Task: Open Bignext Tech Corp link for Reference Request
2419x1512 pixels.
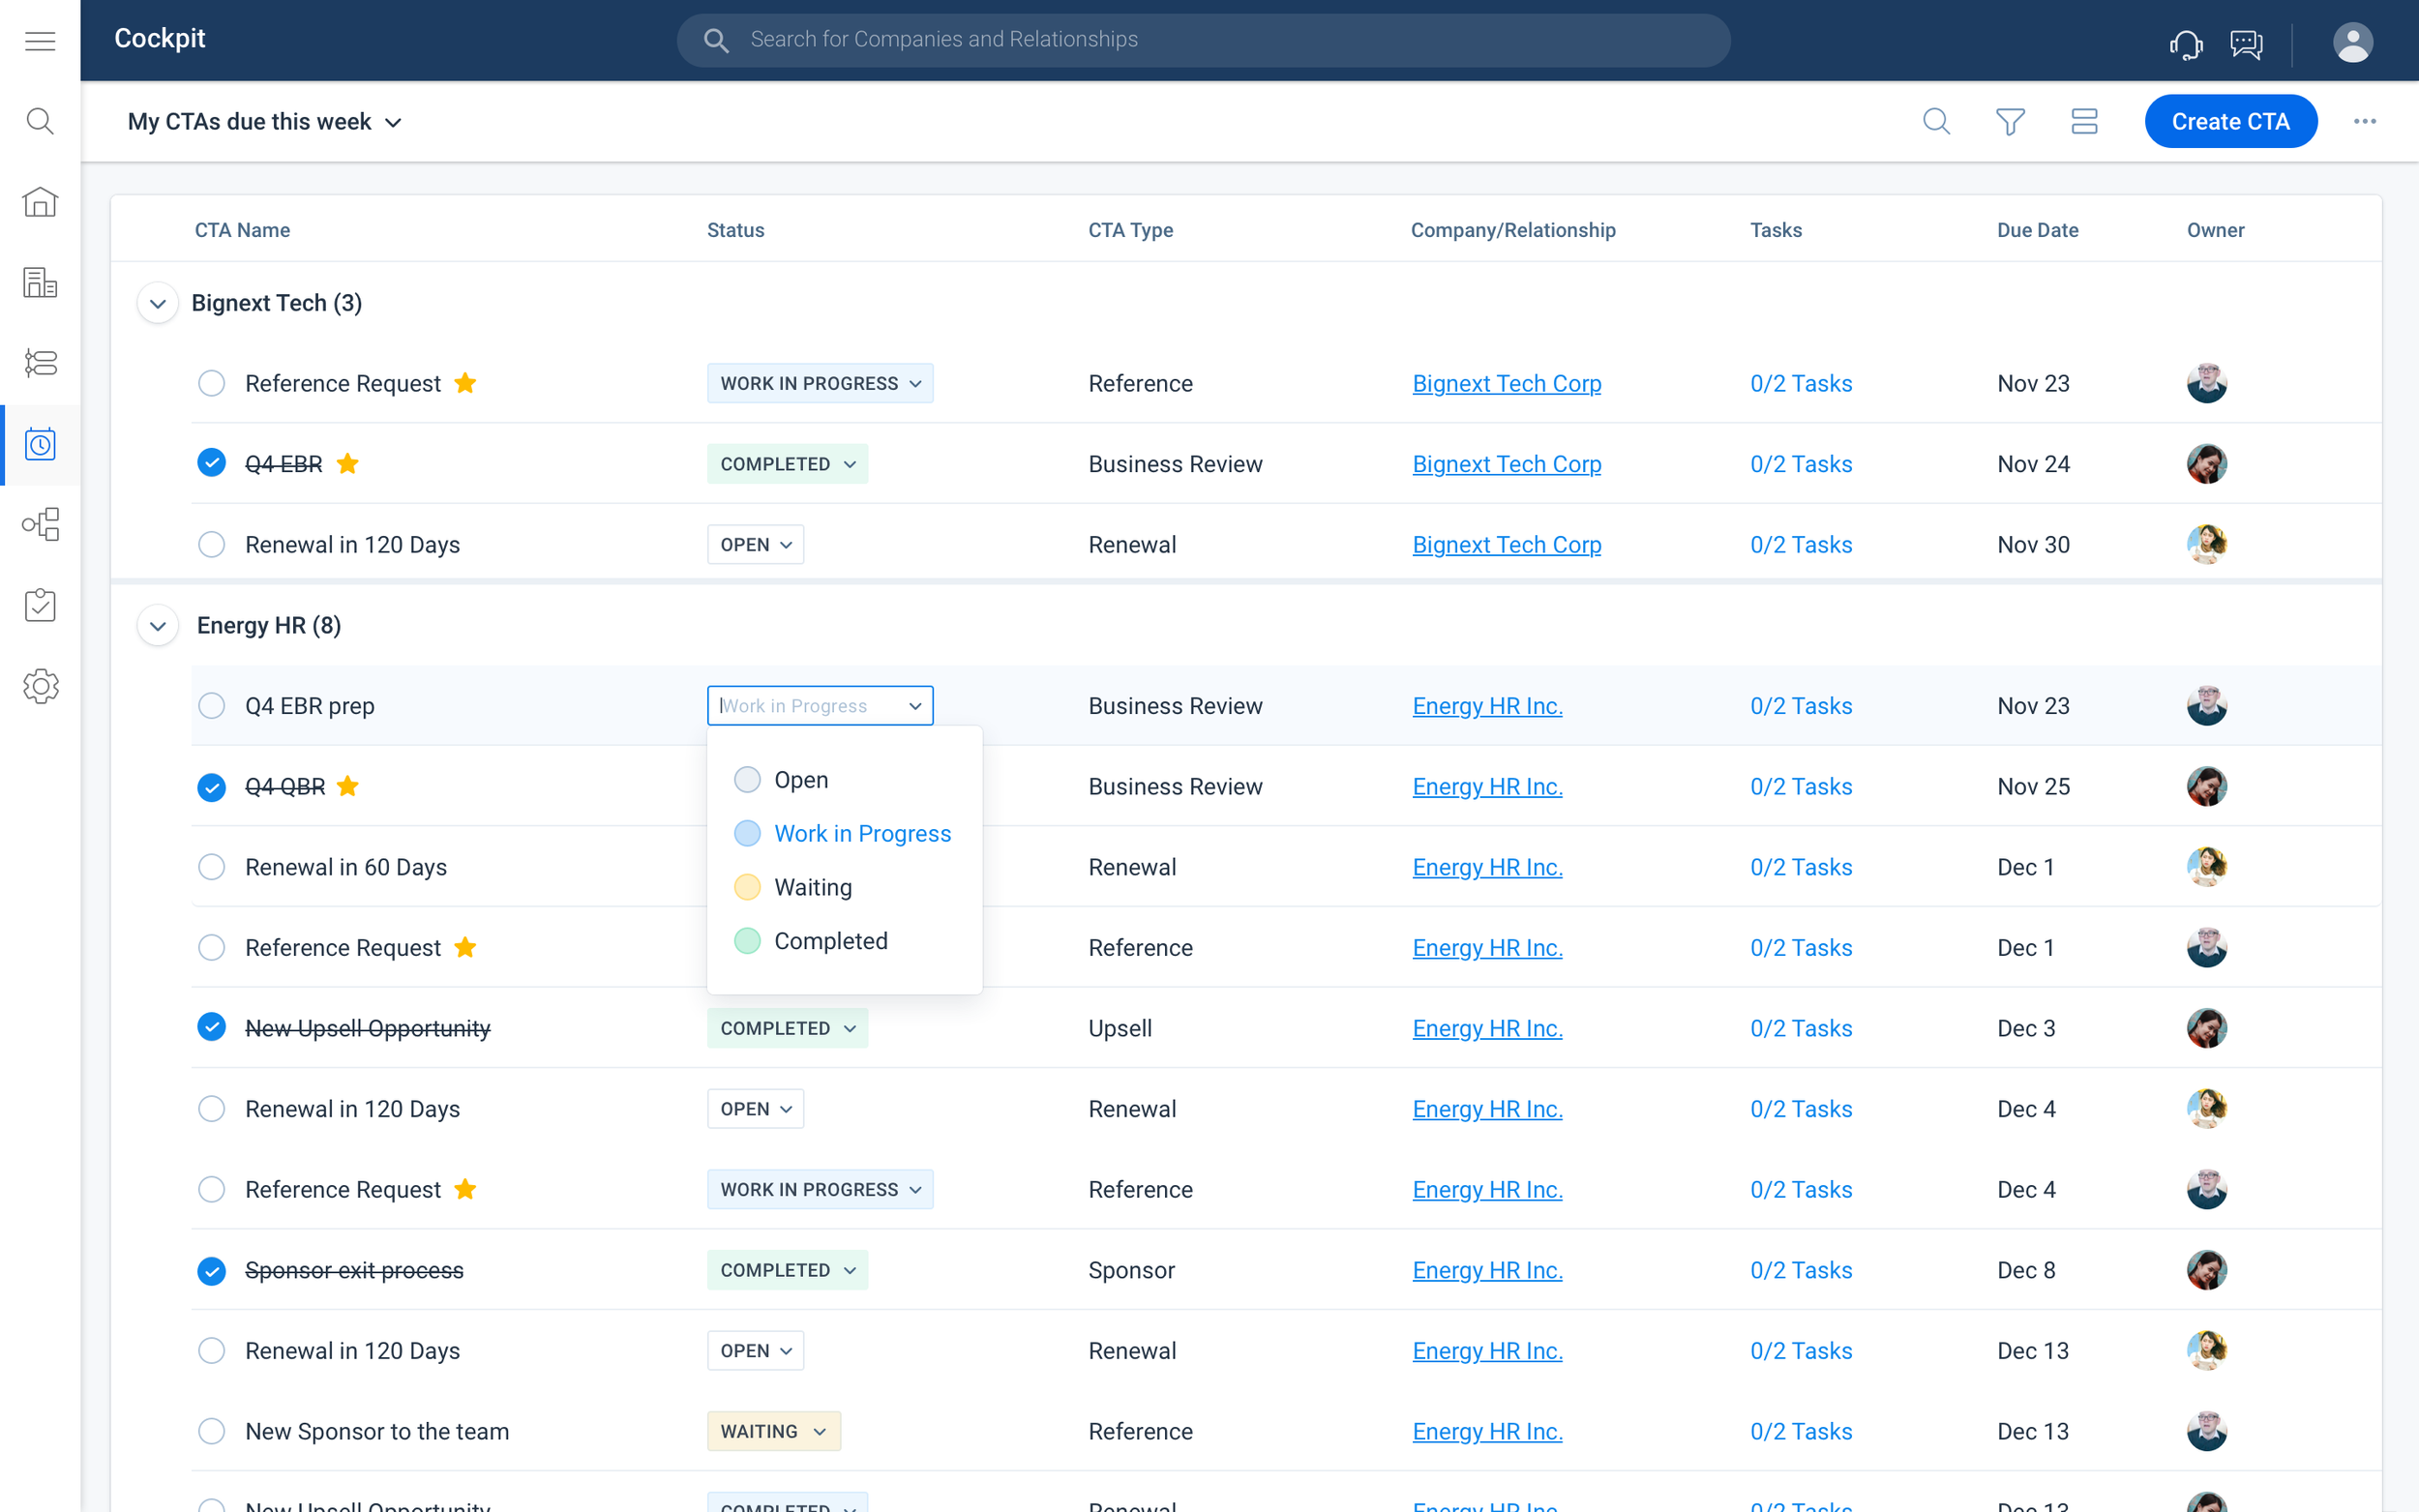Action: (x=1506, y=384)
